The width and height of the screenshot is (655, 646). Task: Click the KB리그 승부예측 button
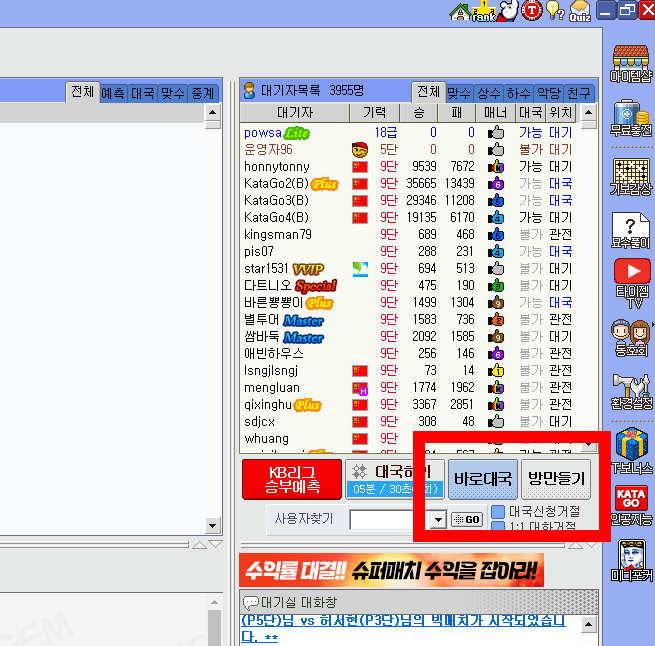pos(292,479)
